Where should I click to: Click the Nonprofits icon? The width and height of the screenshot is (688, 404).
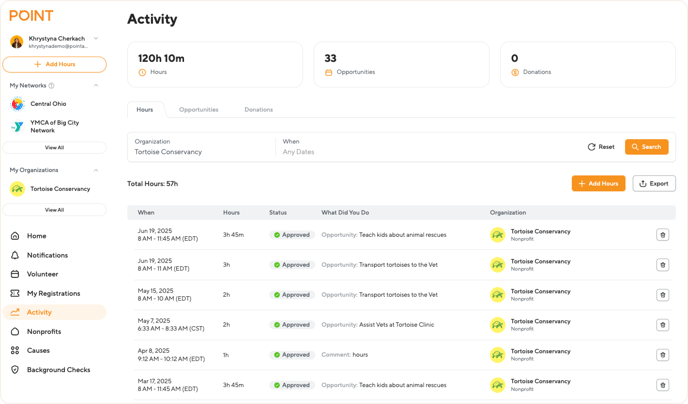pyautogui.click(x=15, y=332)
